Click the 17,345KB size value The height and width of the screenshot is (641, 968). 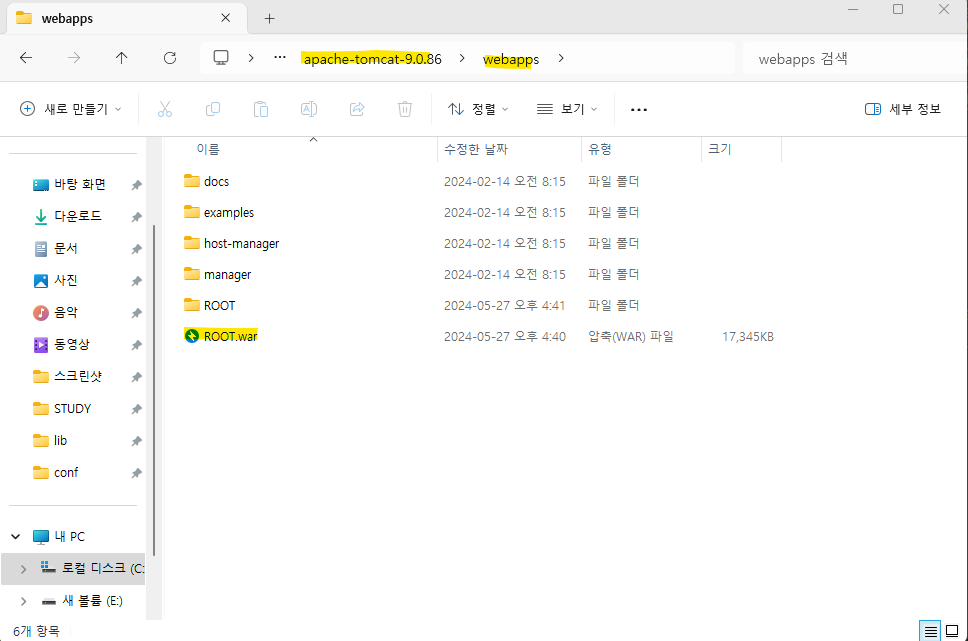tap(748, 337)
